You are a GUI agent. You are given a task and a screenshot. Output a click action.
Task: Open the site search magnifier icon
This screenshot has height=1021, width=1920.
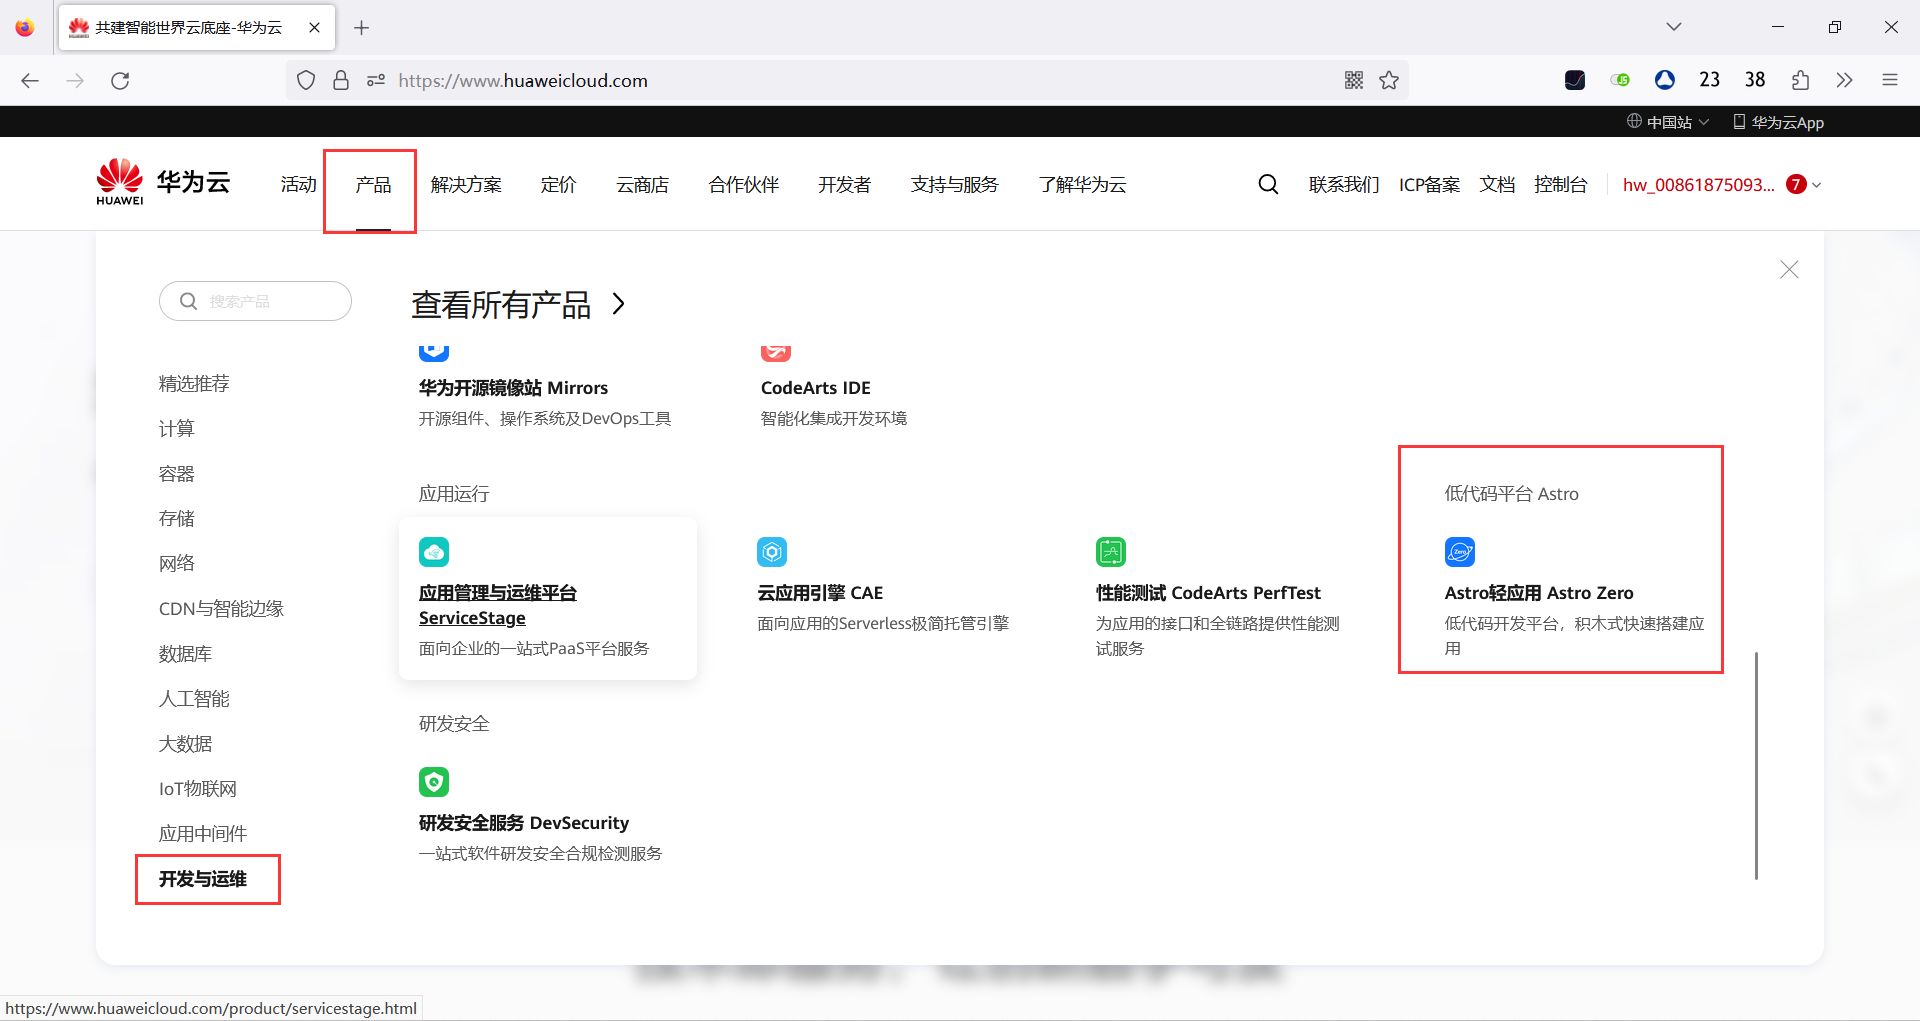click(1267, 184)
